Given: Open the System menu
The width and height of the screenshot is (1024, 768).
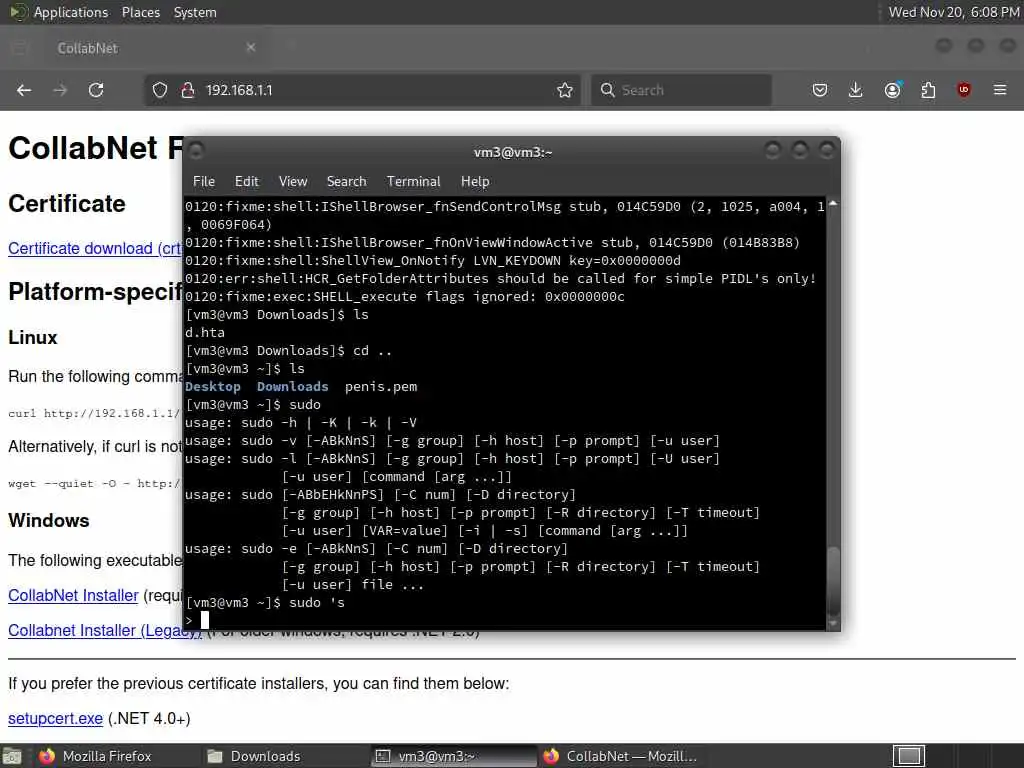Looking at the screenshot, I should pyautogui.click(x=195, y=12).
